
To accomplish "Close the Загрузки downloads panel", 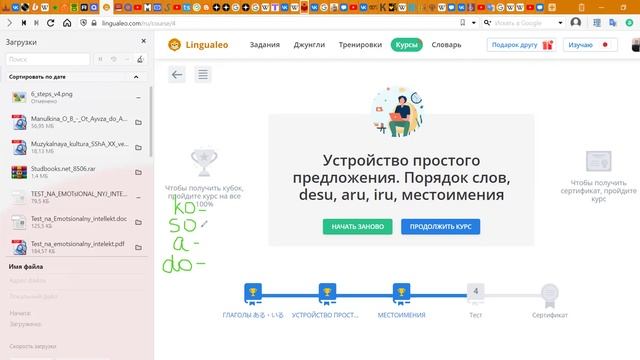I will click(143, 41).
